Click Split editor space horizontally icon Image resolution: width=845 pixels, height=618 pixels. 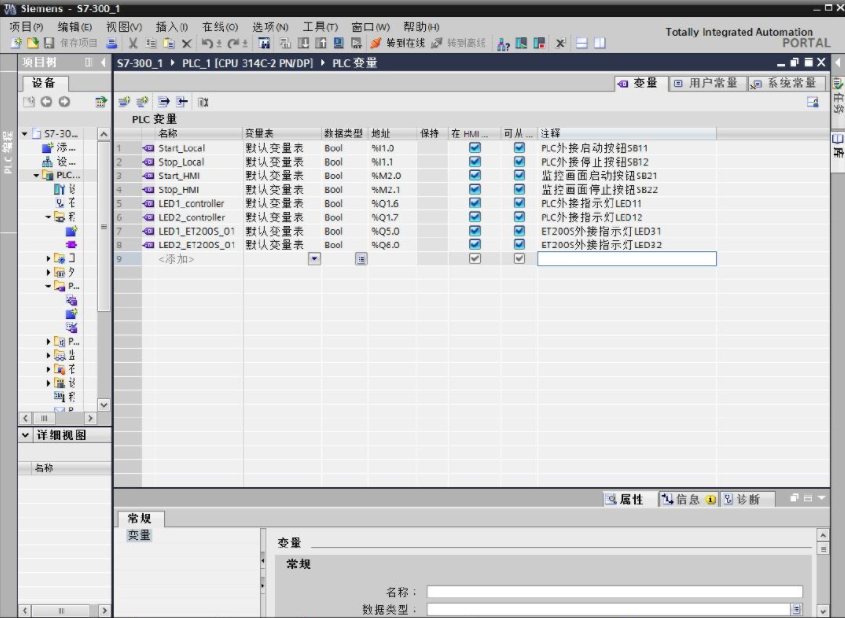(x=581, y=43)
